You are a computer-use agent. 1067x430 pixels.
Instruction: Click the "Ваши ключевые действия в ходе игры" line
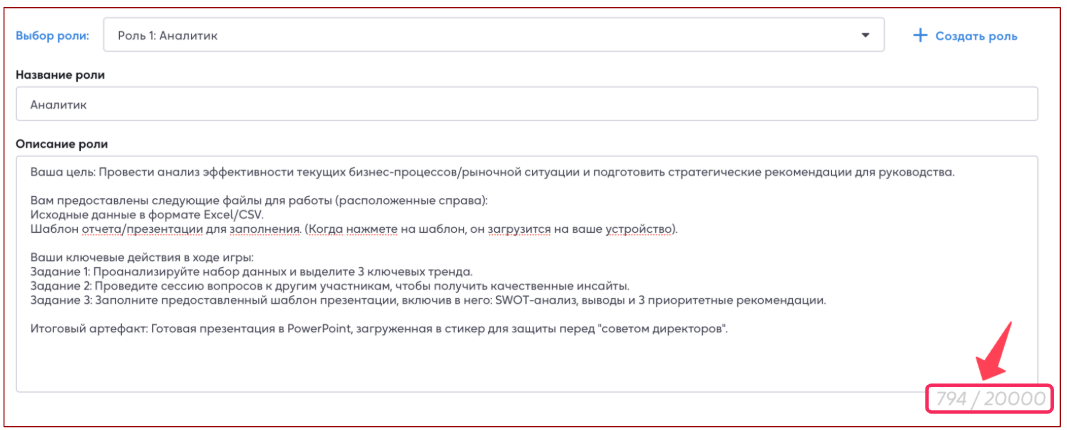click(142, 257)
